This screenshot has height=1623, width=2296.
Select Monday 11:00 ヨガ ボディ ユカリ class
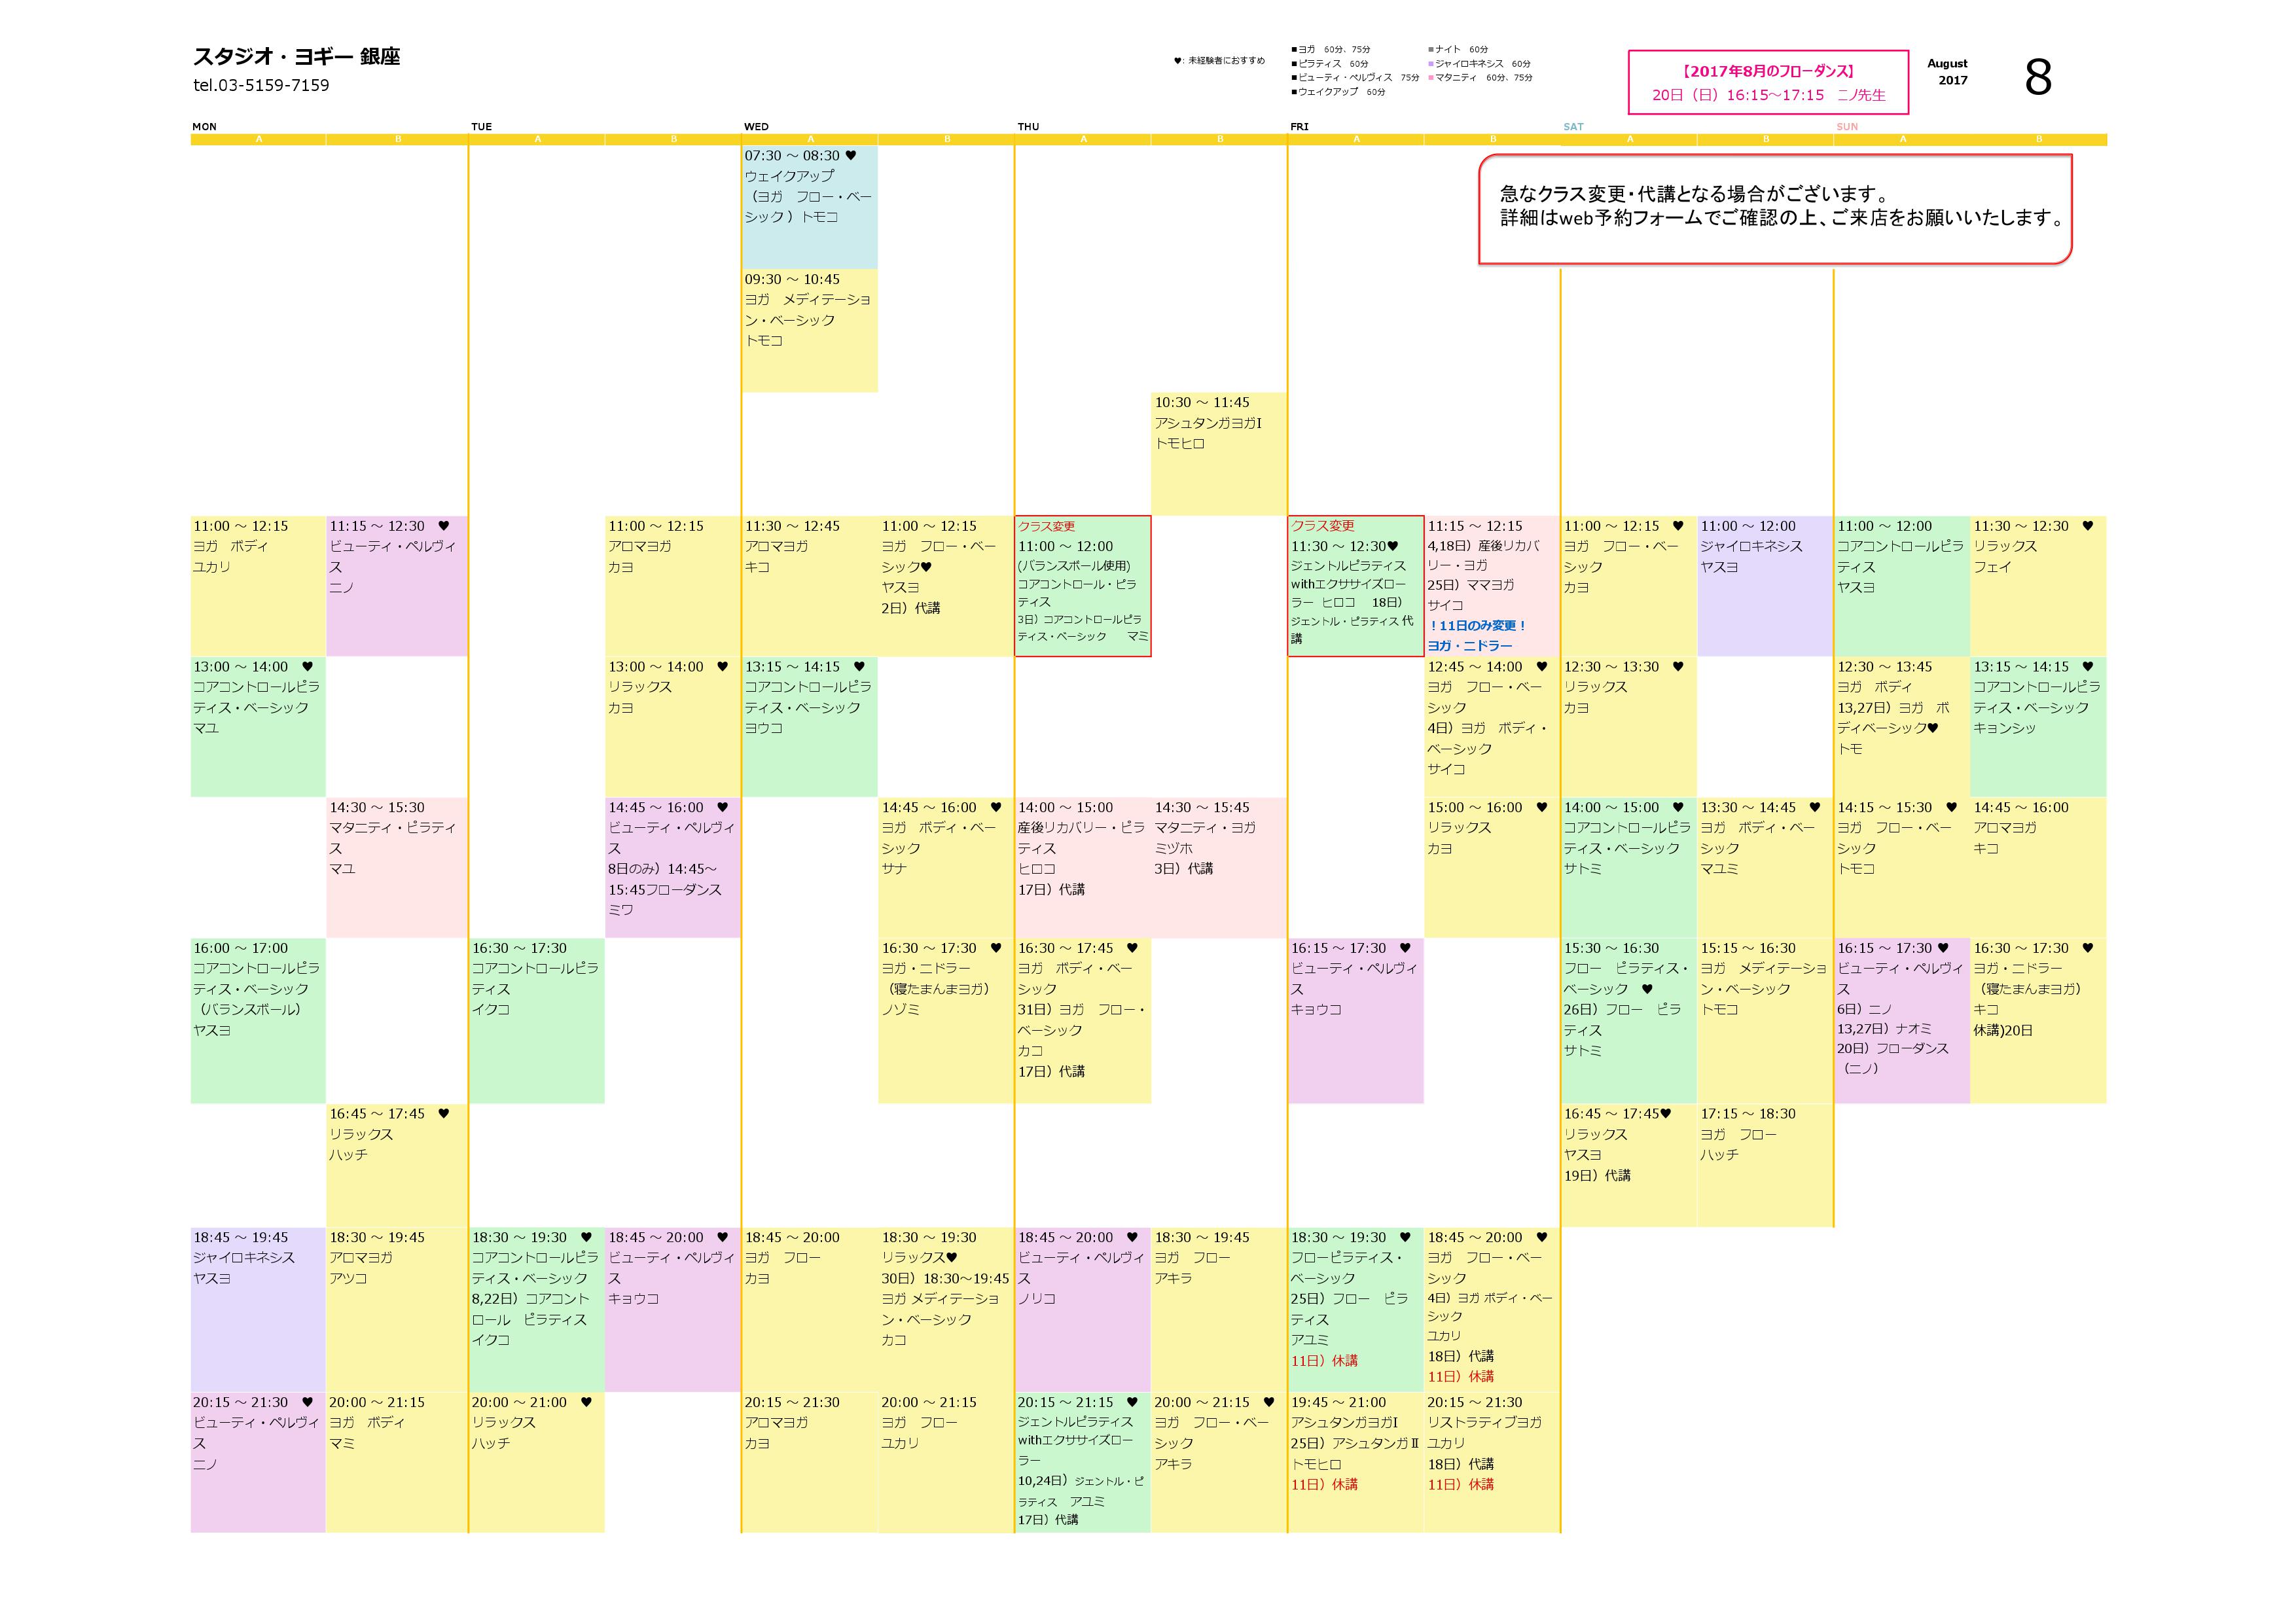[x=258, y=586]
